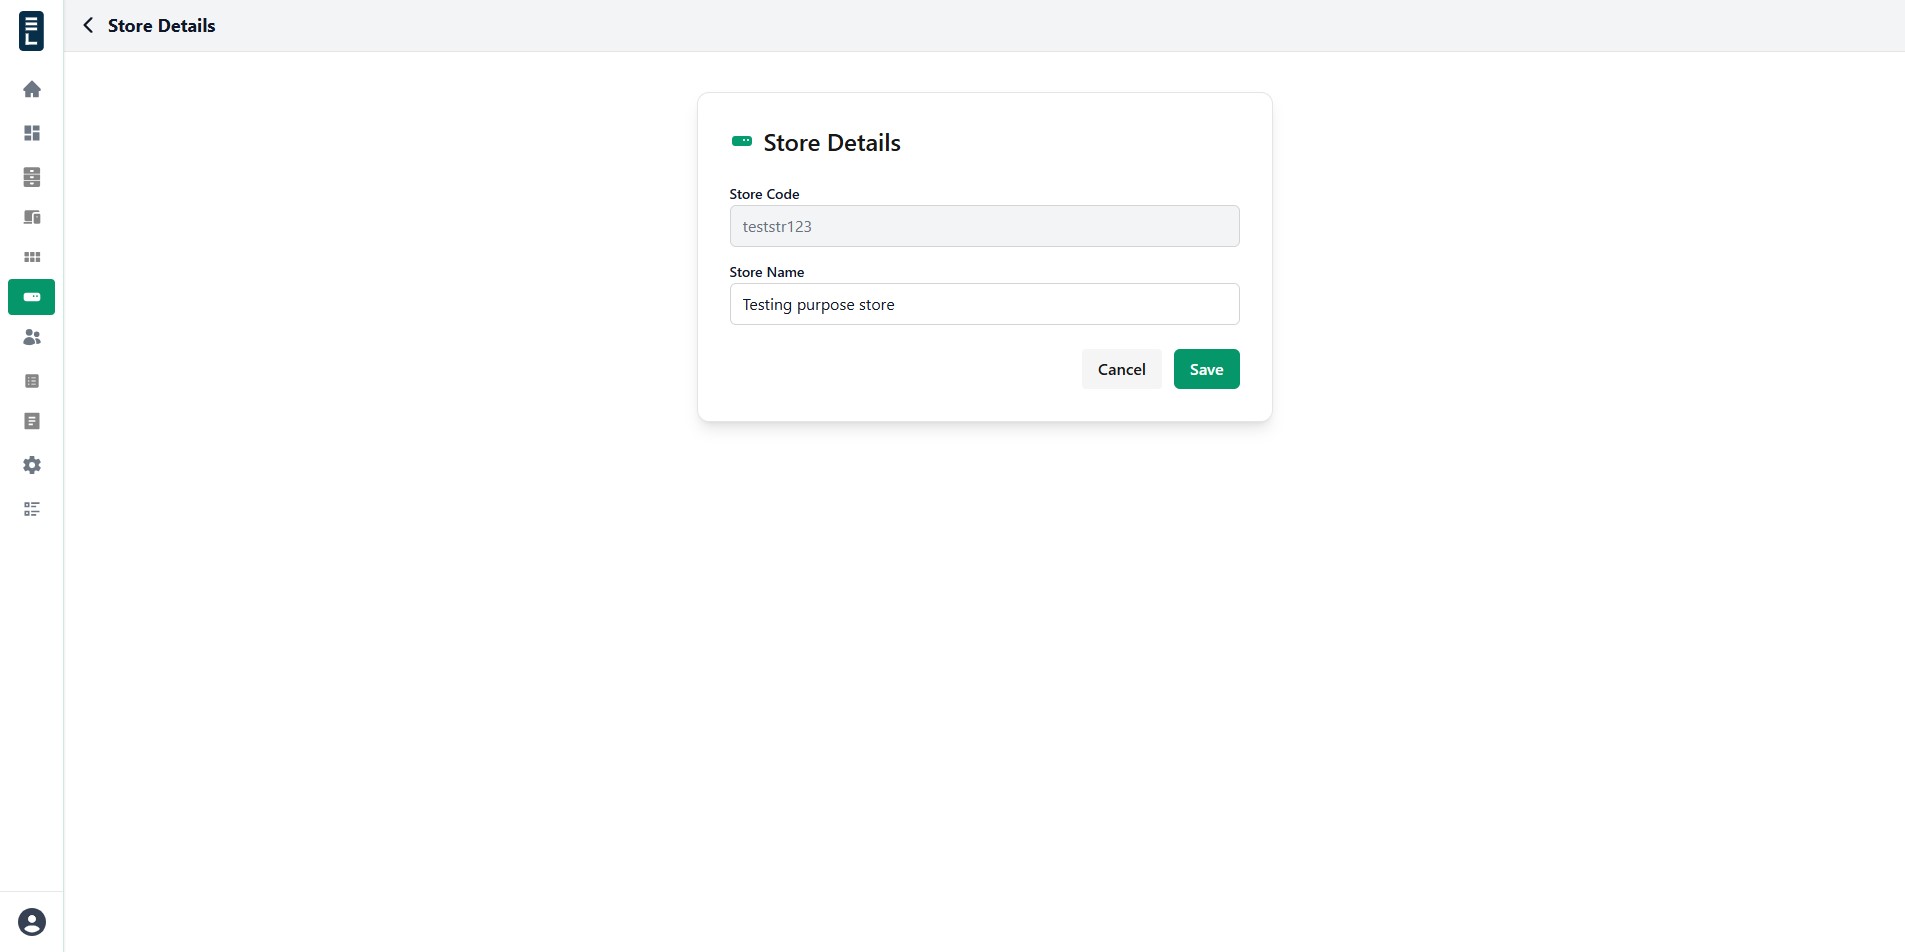This screenshot has height=952, width=1905.
Task: Open the list box icon below users
Action: 32,381
